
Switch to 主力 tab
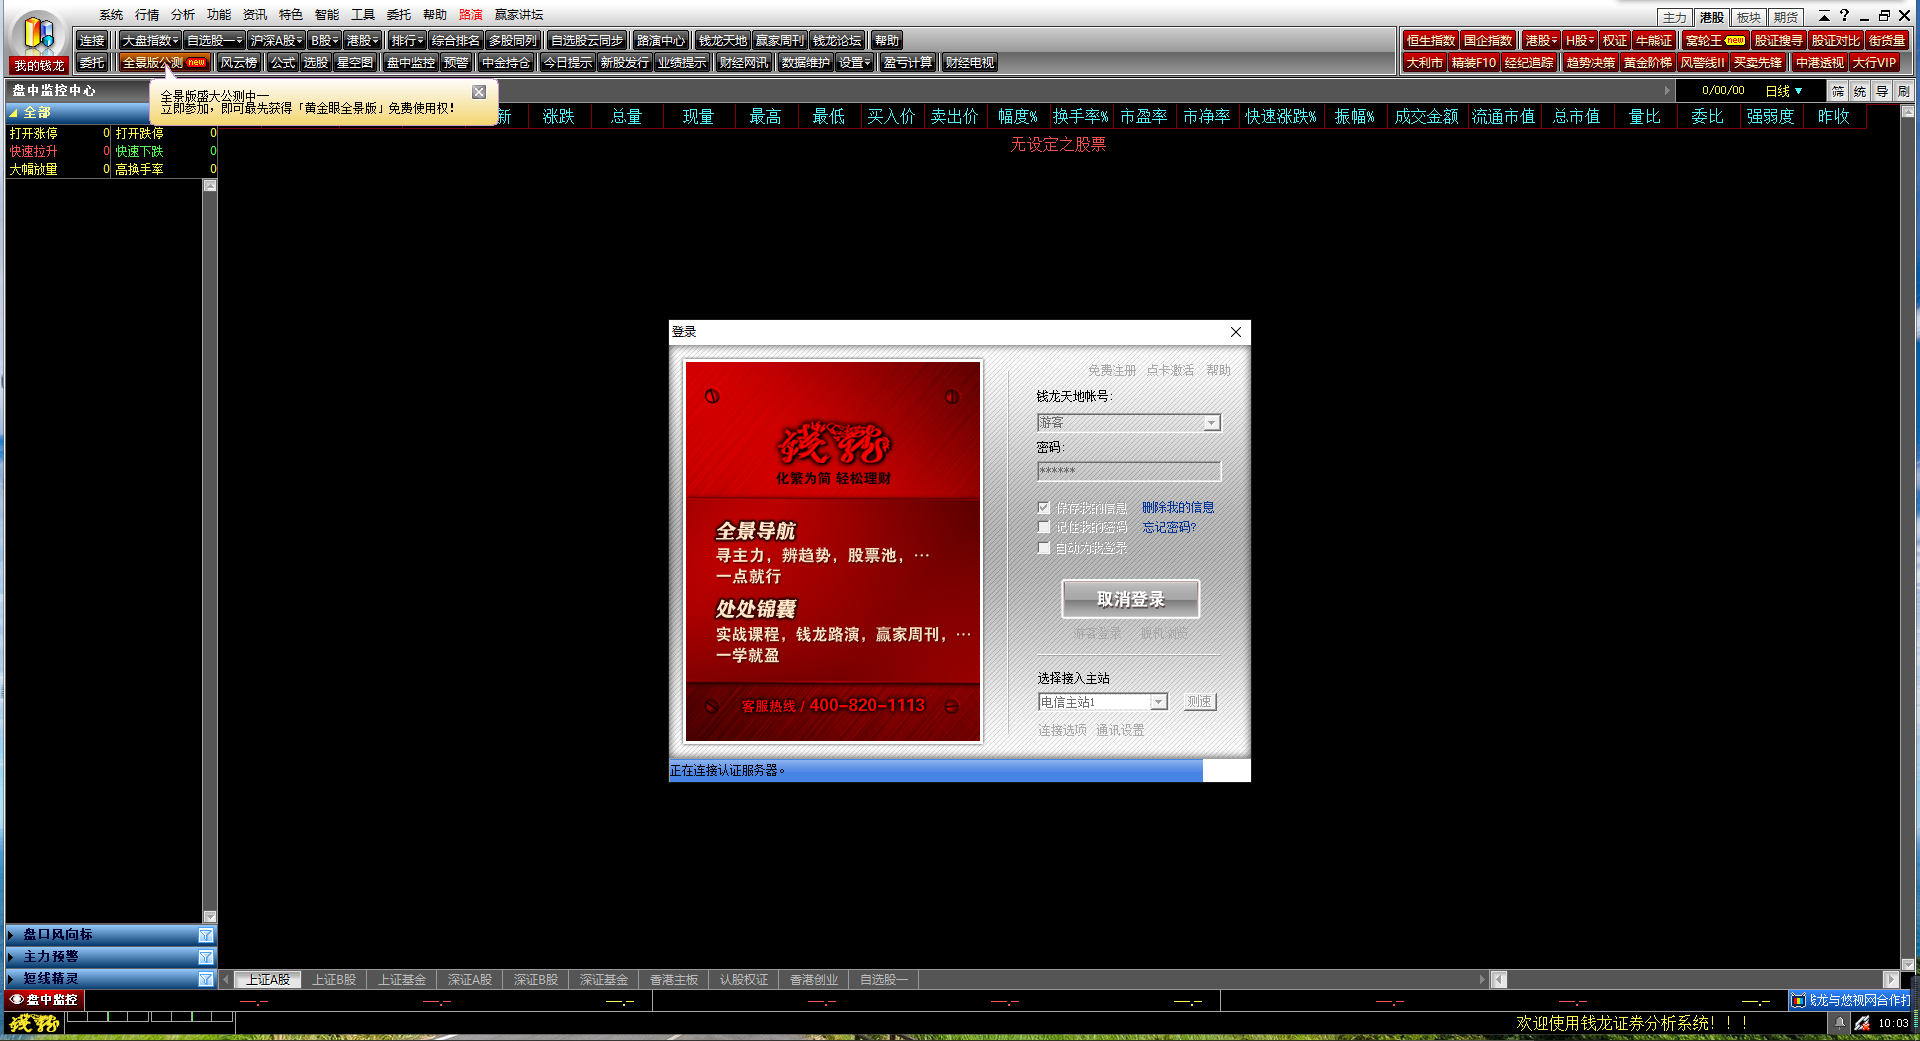[x=1675, y=17]
